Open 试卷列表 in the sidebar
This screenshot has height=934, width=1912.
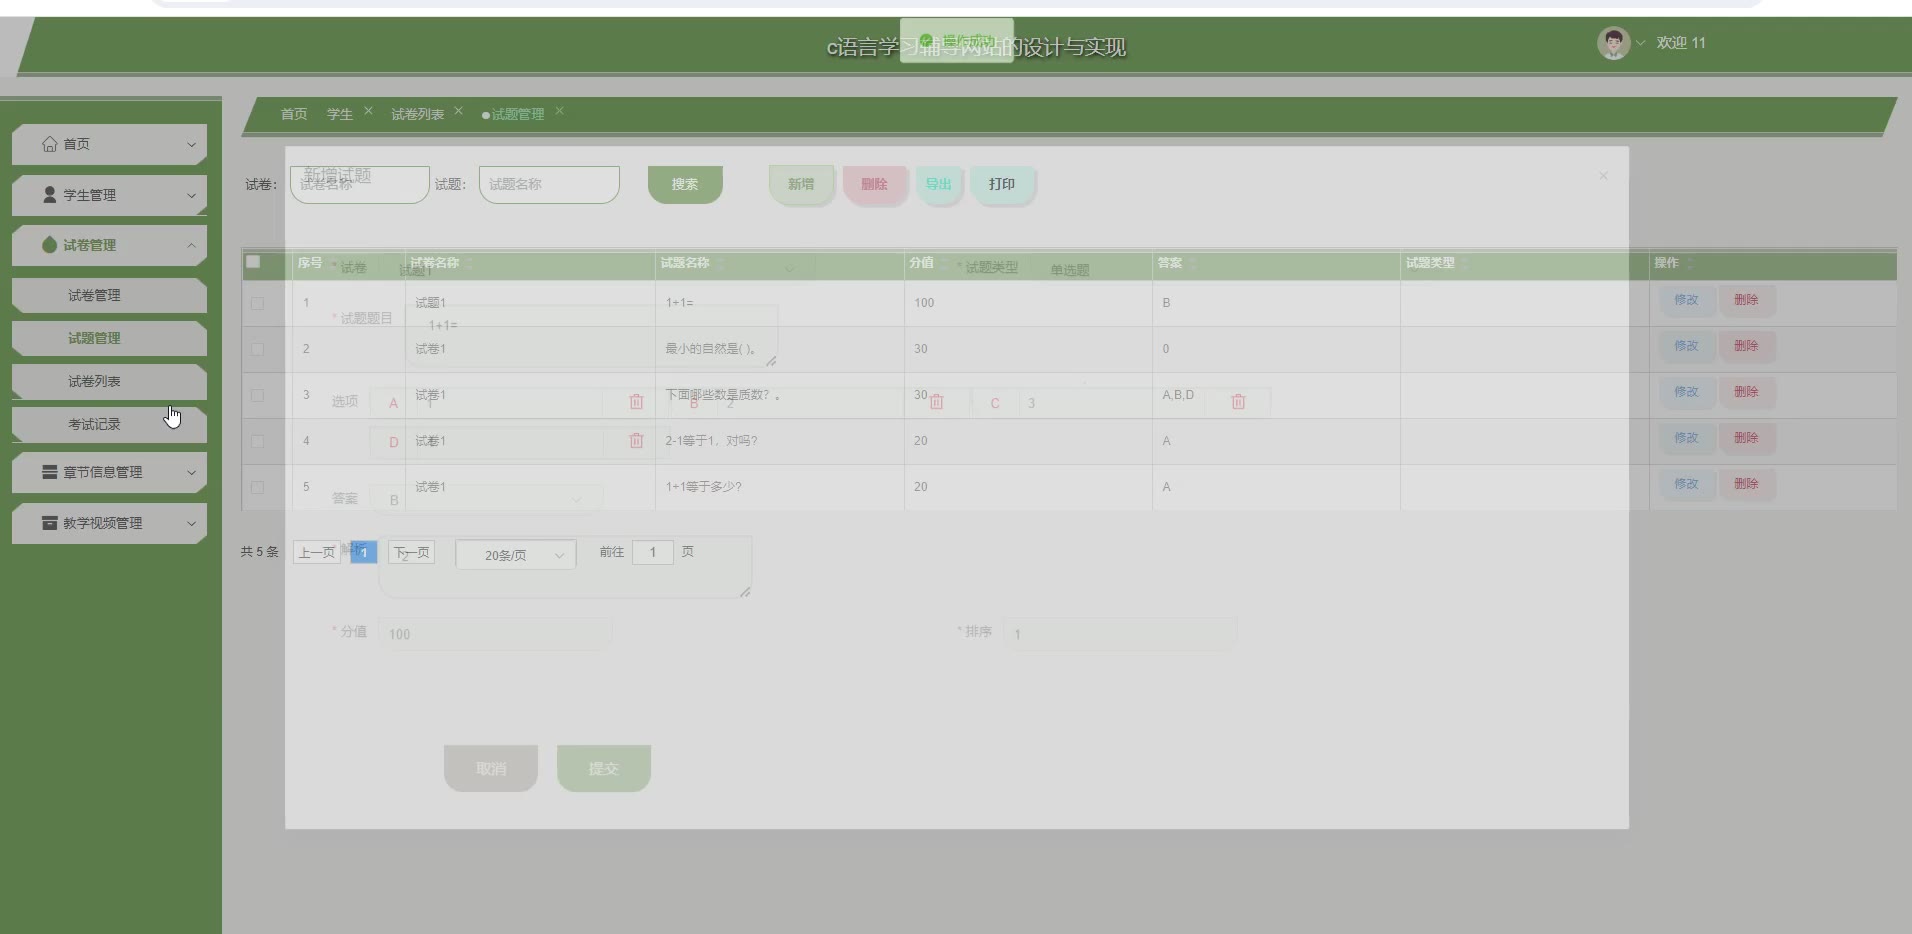click(109, 381)
